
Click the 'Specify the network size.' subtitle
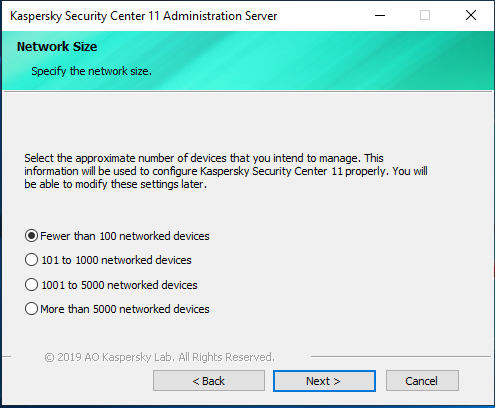click(92, 71)
